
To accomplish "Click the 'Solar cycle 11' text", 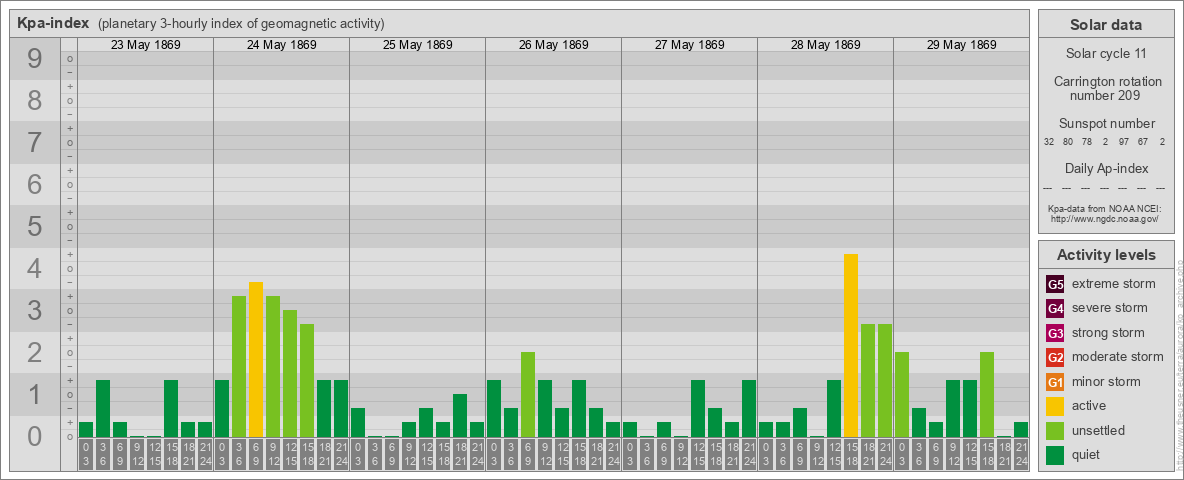I will 1106,54.
